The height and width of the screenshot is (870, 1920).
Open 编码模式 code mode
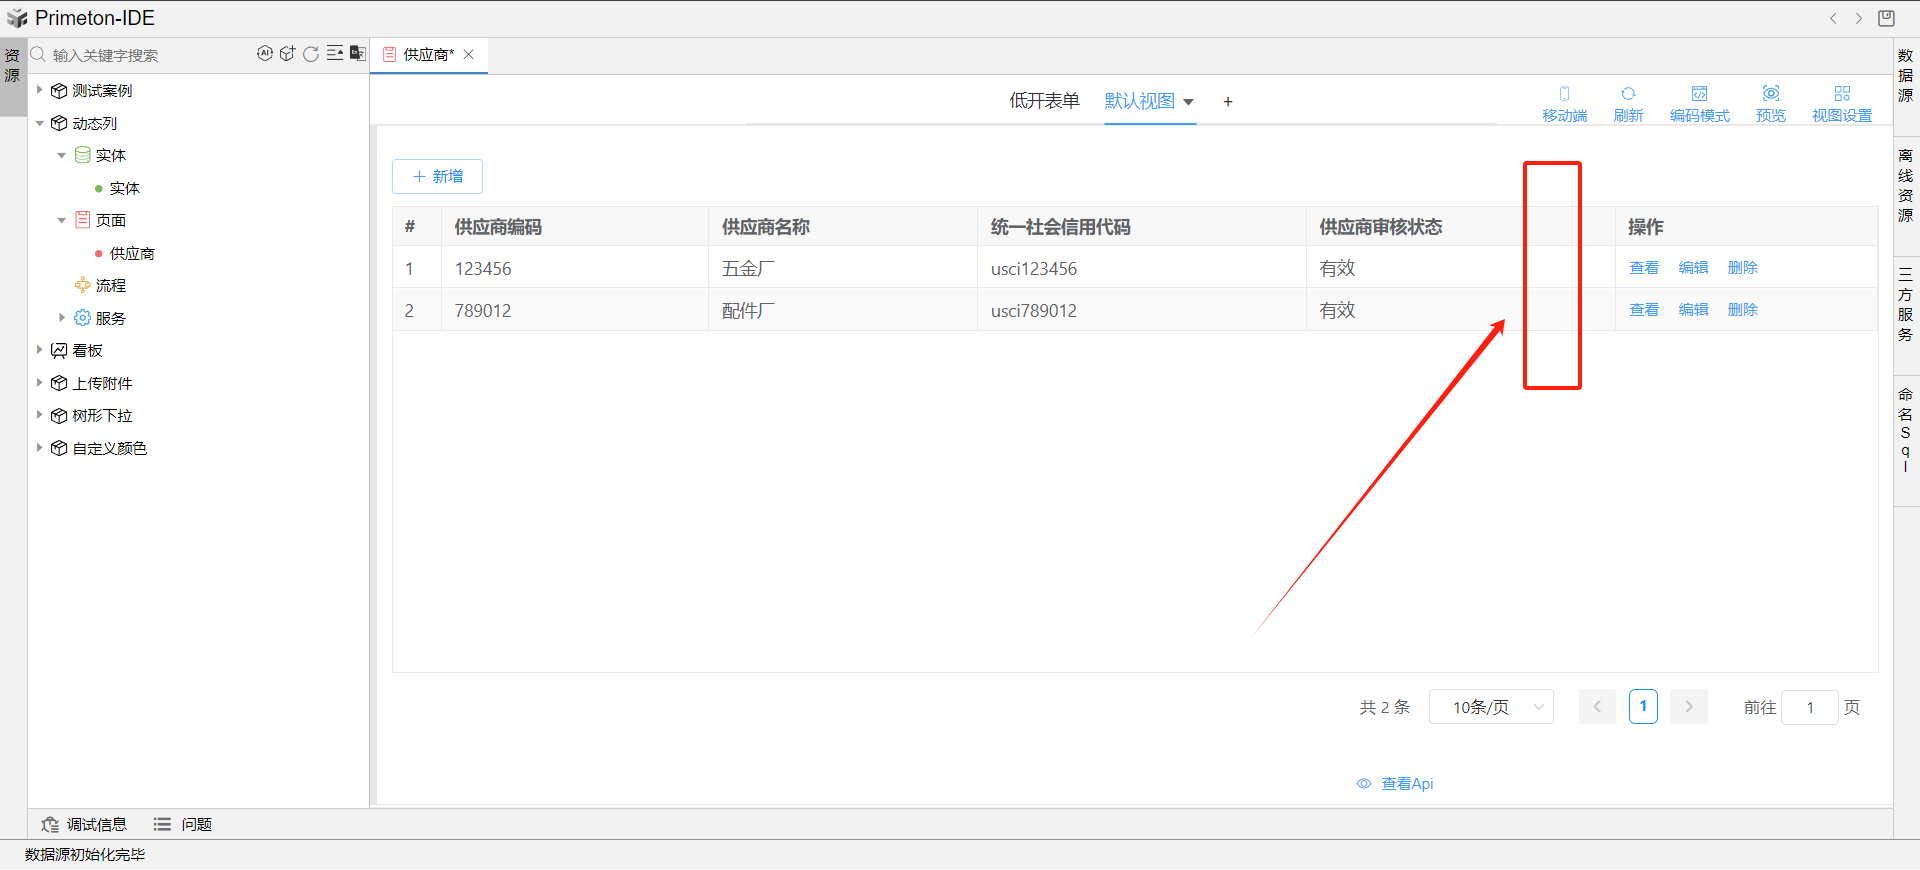(1699, 103)
